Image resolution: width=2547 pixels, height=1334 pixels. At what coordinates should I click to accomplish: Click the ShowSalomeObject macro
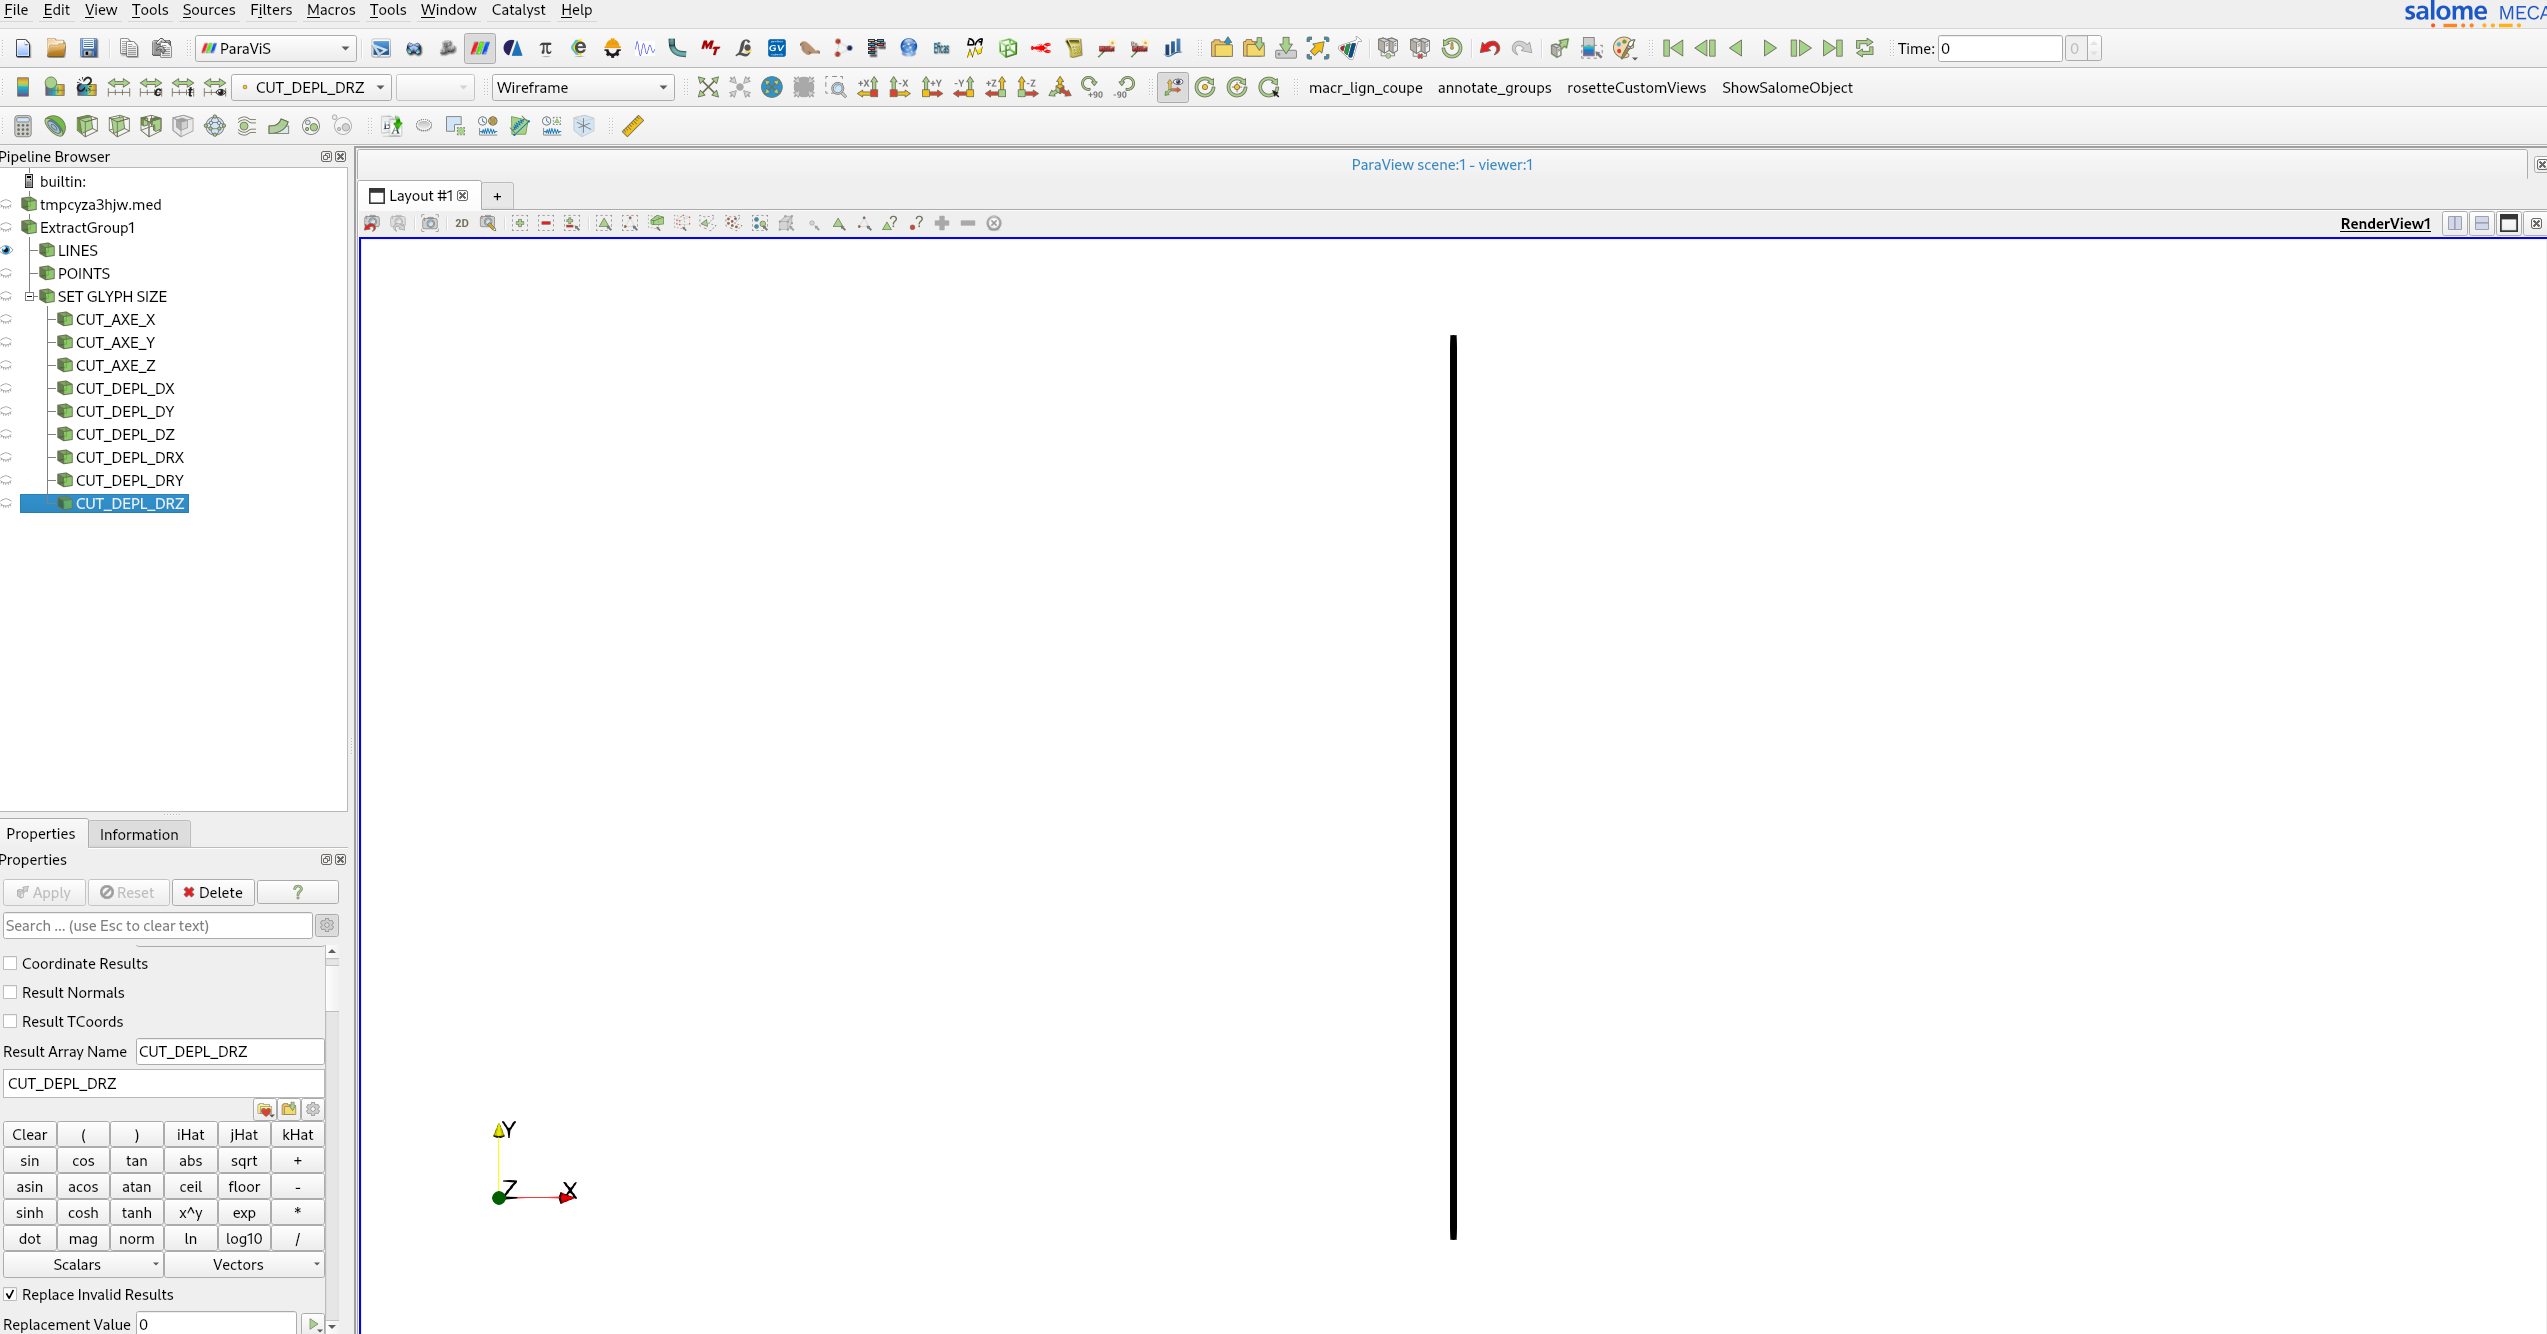click(1787, 88)
